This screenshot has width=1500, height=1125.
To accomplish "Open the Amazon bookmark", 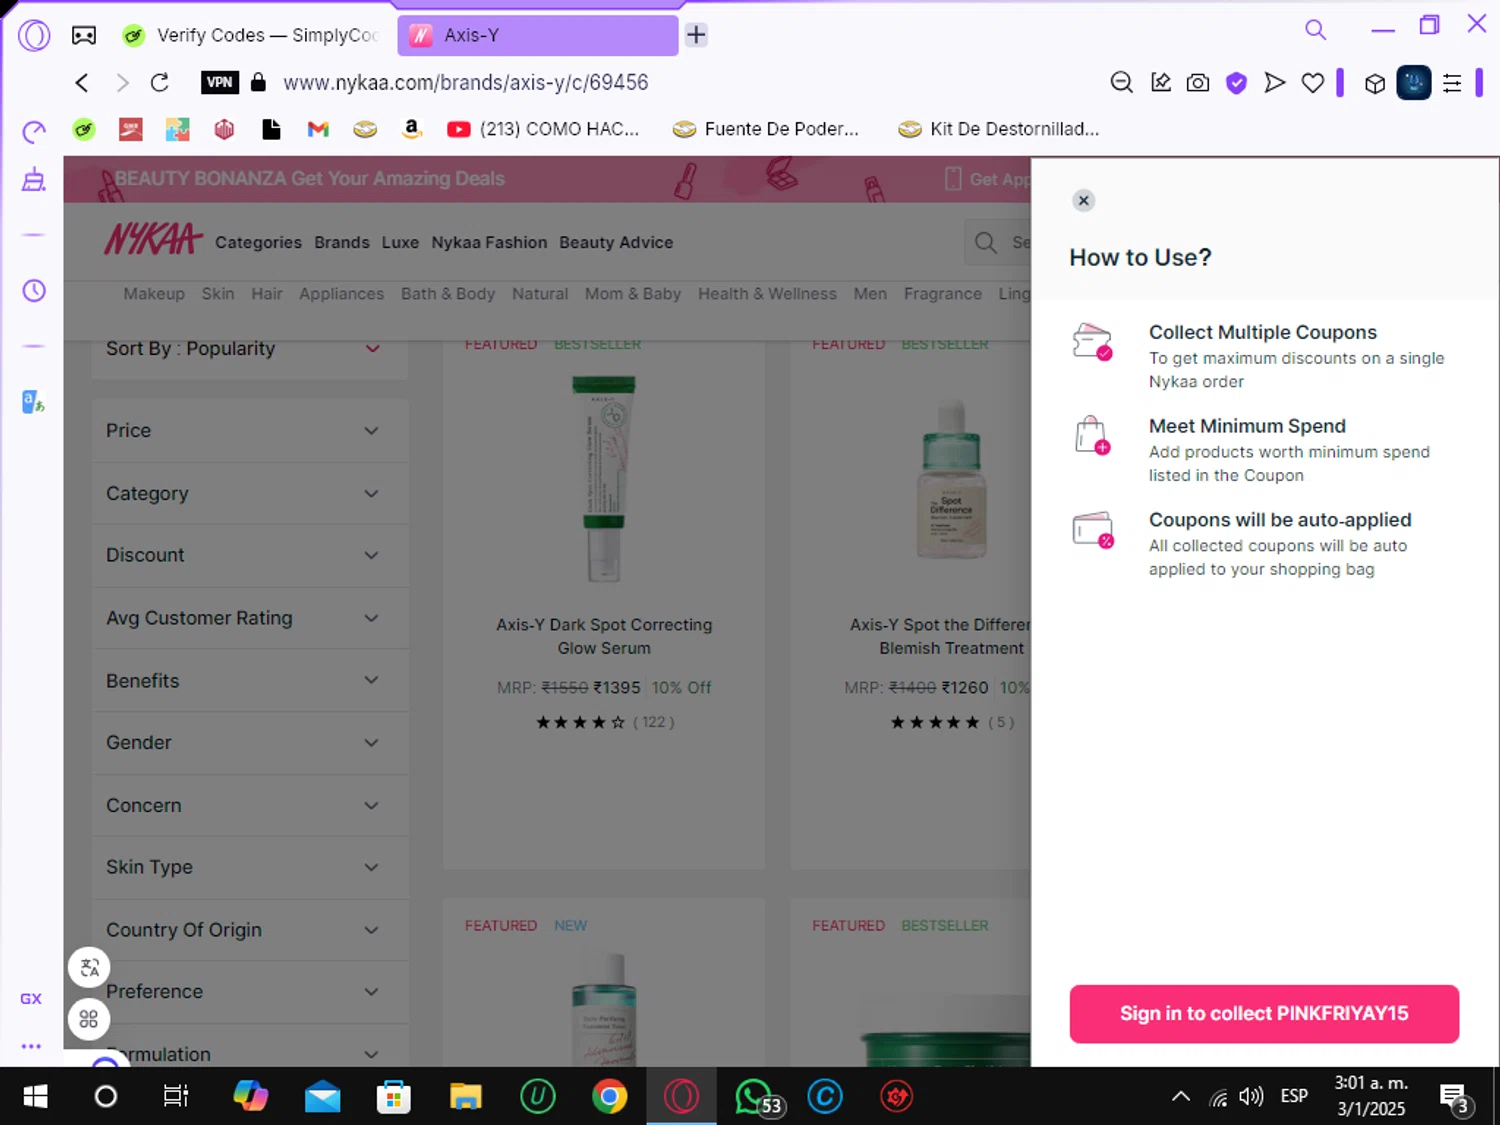I will point(411,129).
